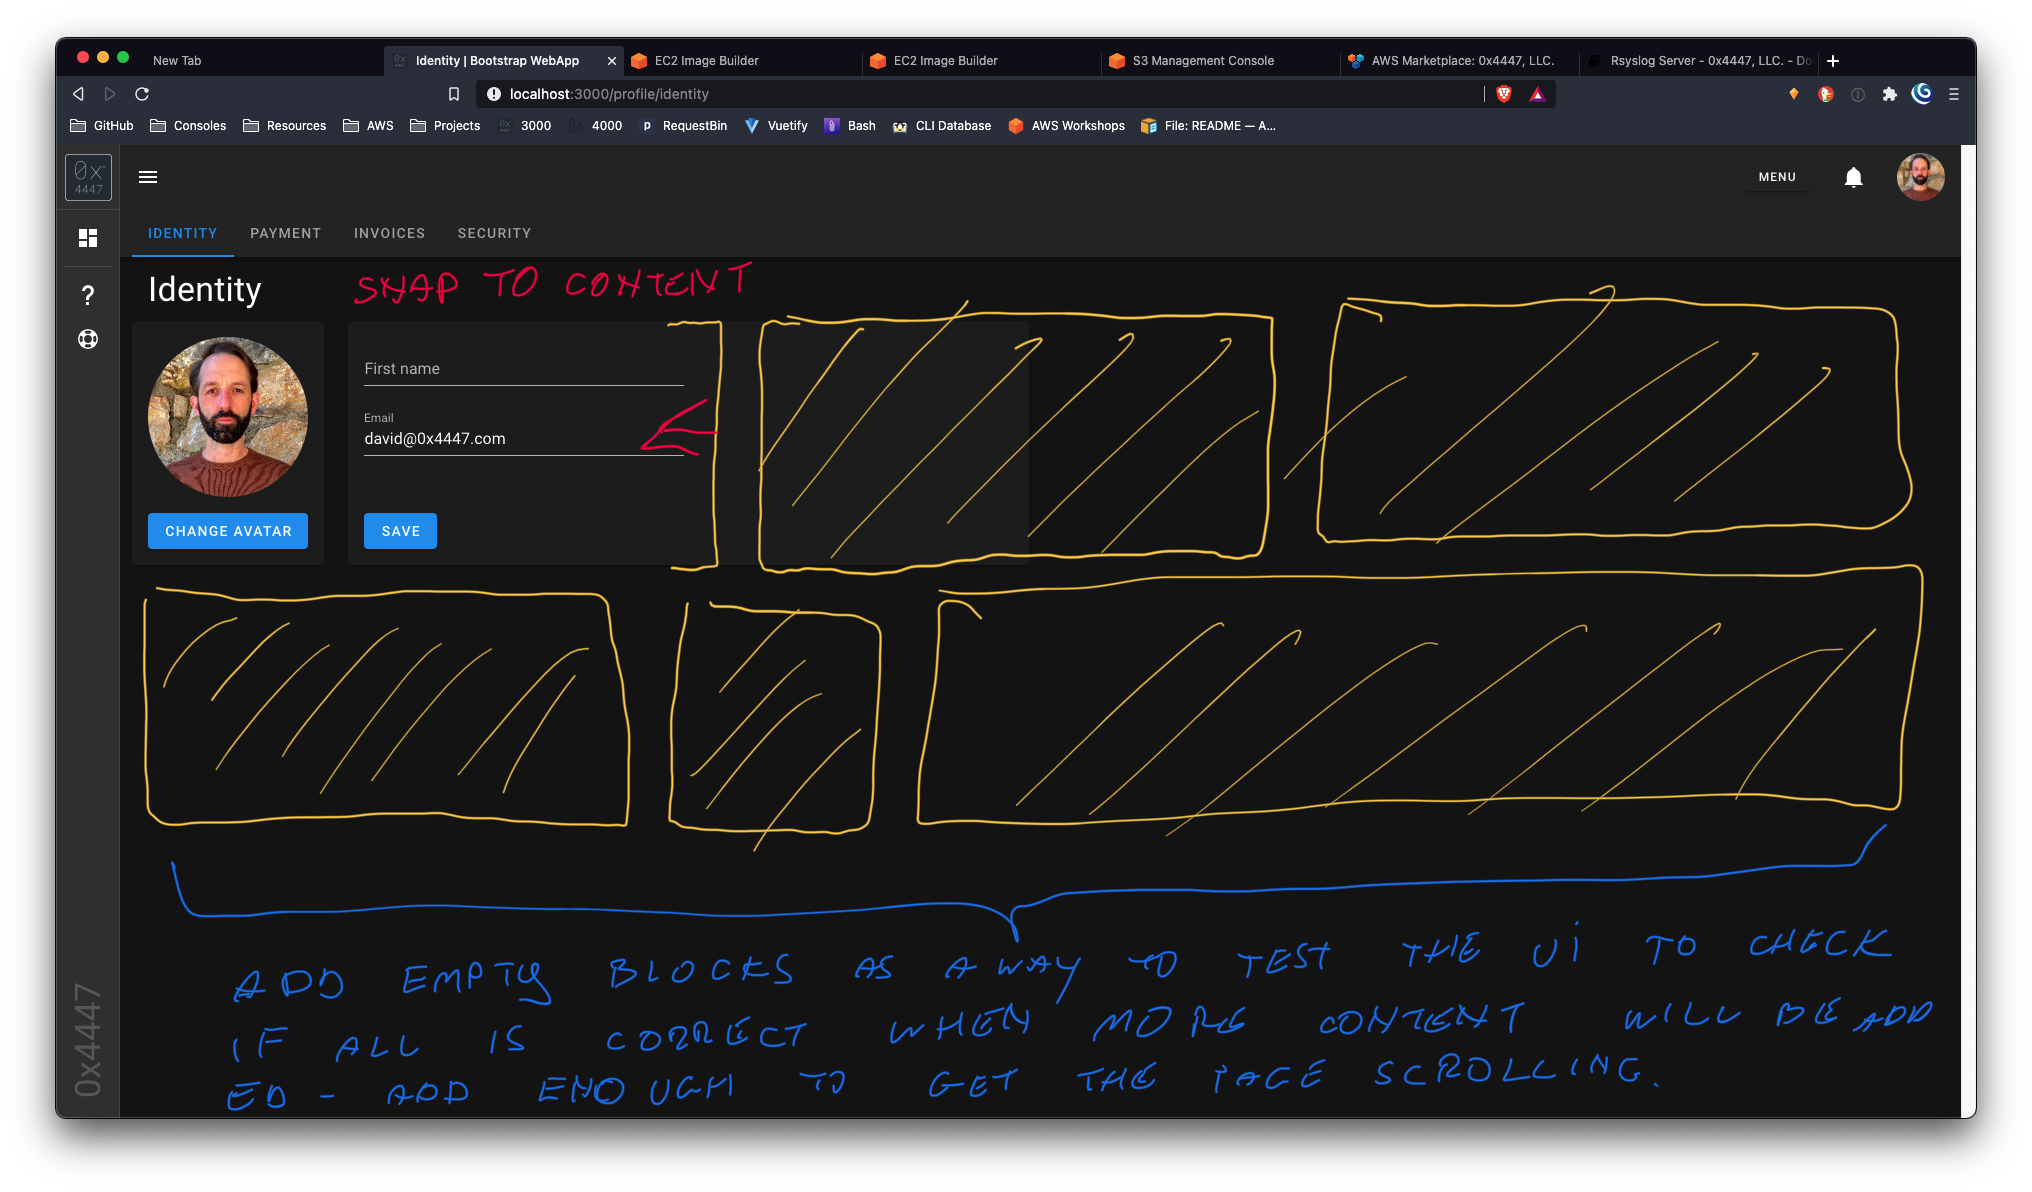Click the Brave Rewards triangle icon

coord(1538,94)
